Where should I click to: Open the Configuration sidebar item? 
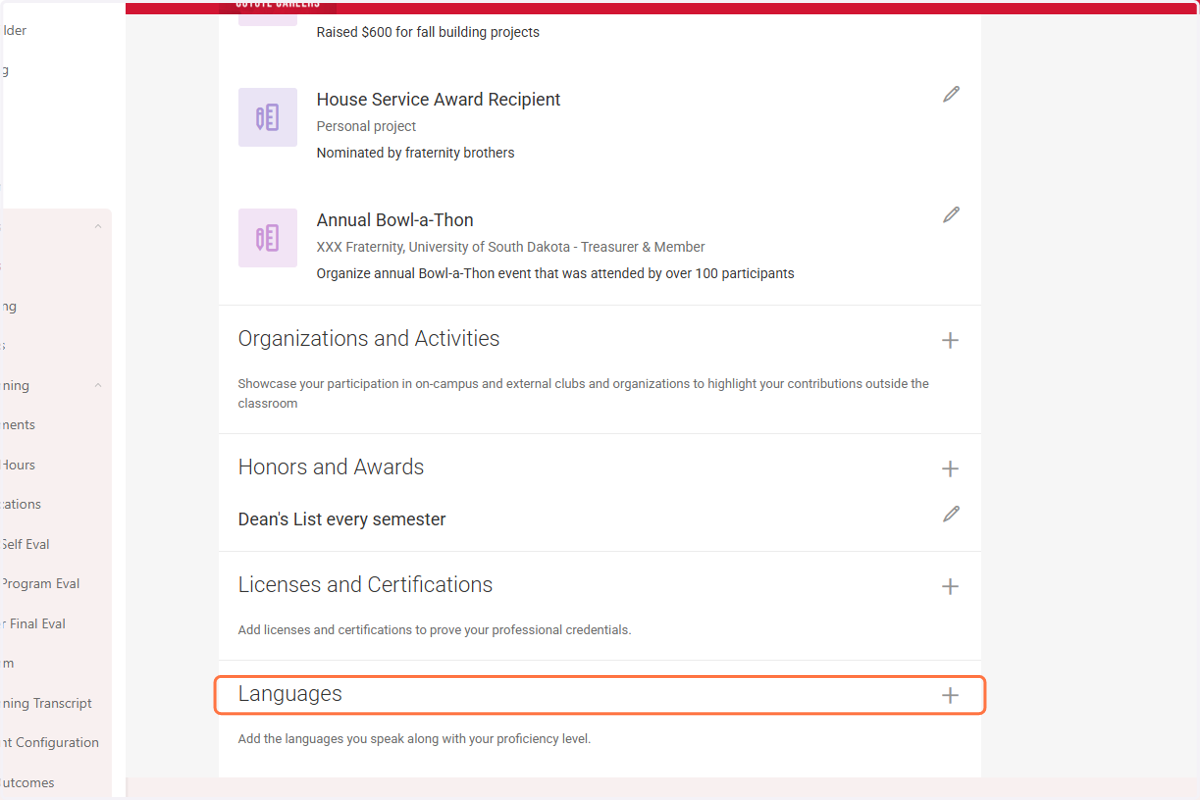pos(50,743)
